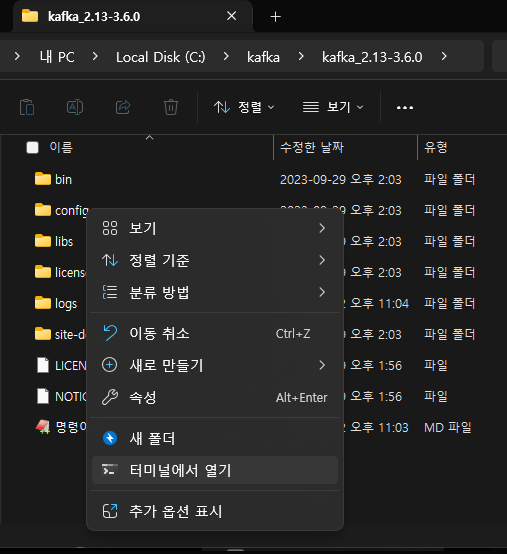Screen dimensions: 507x554
Task: Expand arrow next to 정렬 기준
Action: click(322, 260)
